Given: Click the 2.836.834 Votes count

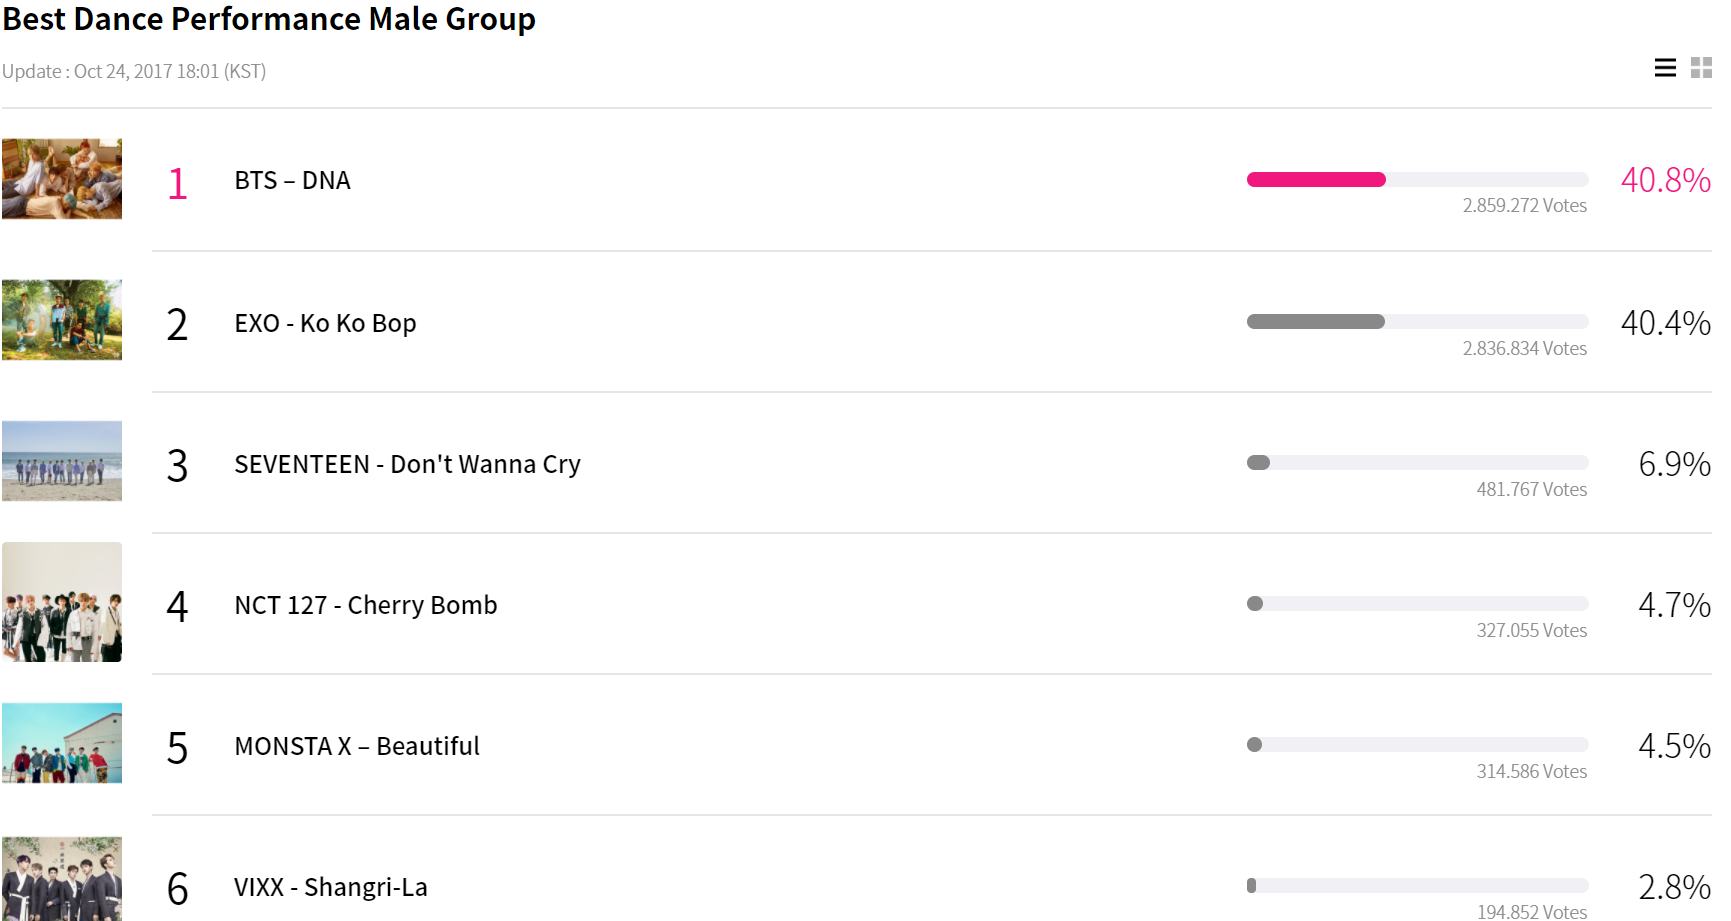Looking at the screenshot, I should pyautogui.click(x=1524, y=349).
